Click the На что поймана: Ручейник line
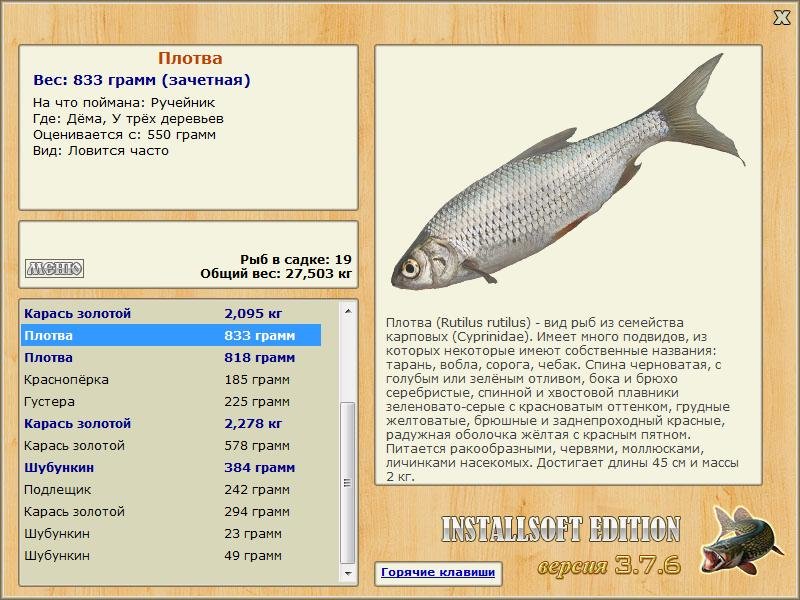This screenshot has width=800, height=600. pyautogui.click(x=124, y=103)
